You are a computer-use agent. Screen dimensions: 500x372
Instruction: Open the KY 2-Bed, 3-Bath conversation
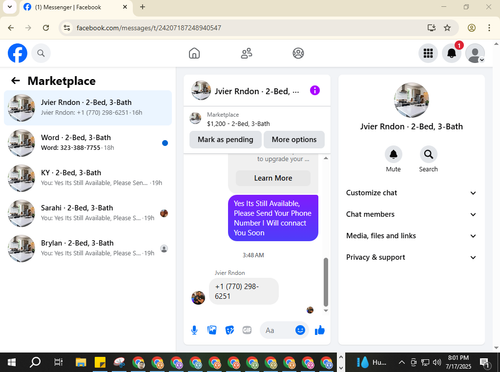88,178
